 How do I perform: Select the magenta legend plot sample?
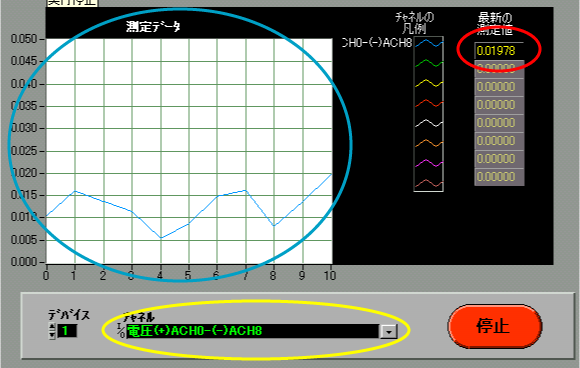point(428,163)
